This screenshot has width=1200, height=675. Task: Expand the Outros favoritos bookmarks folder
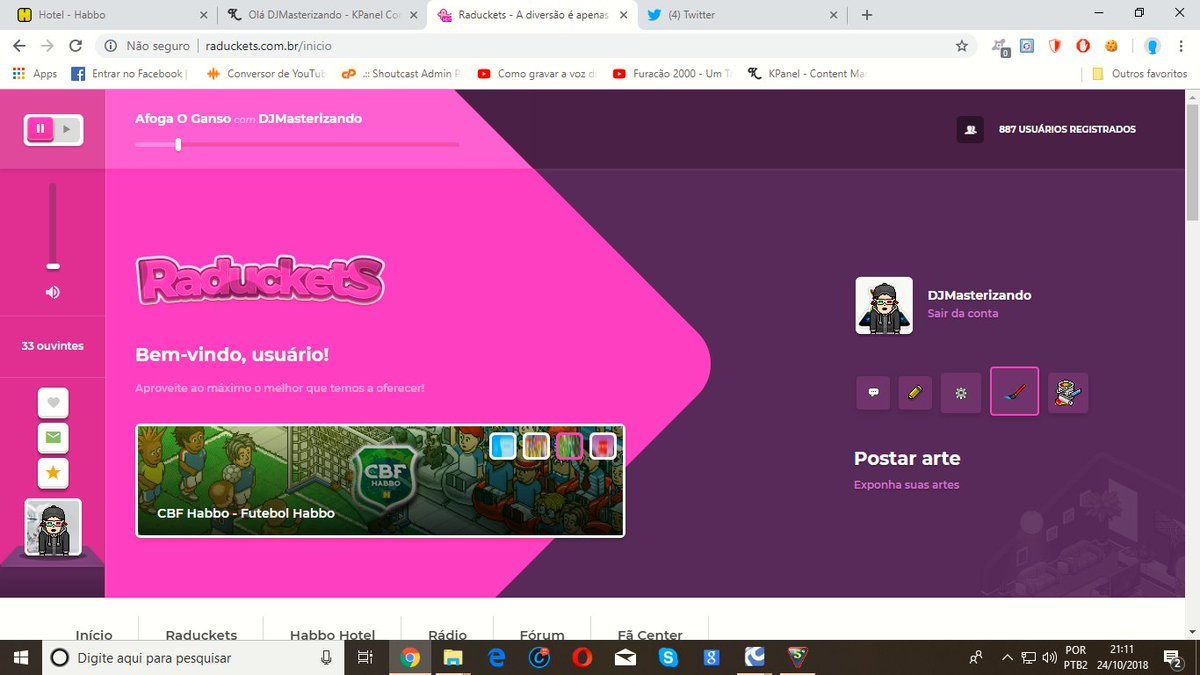click(1139, 74)
